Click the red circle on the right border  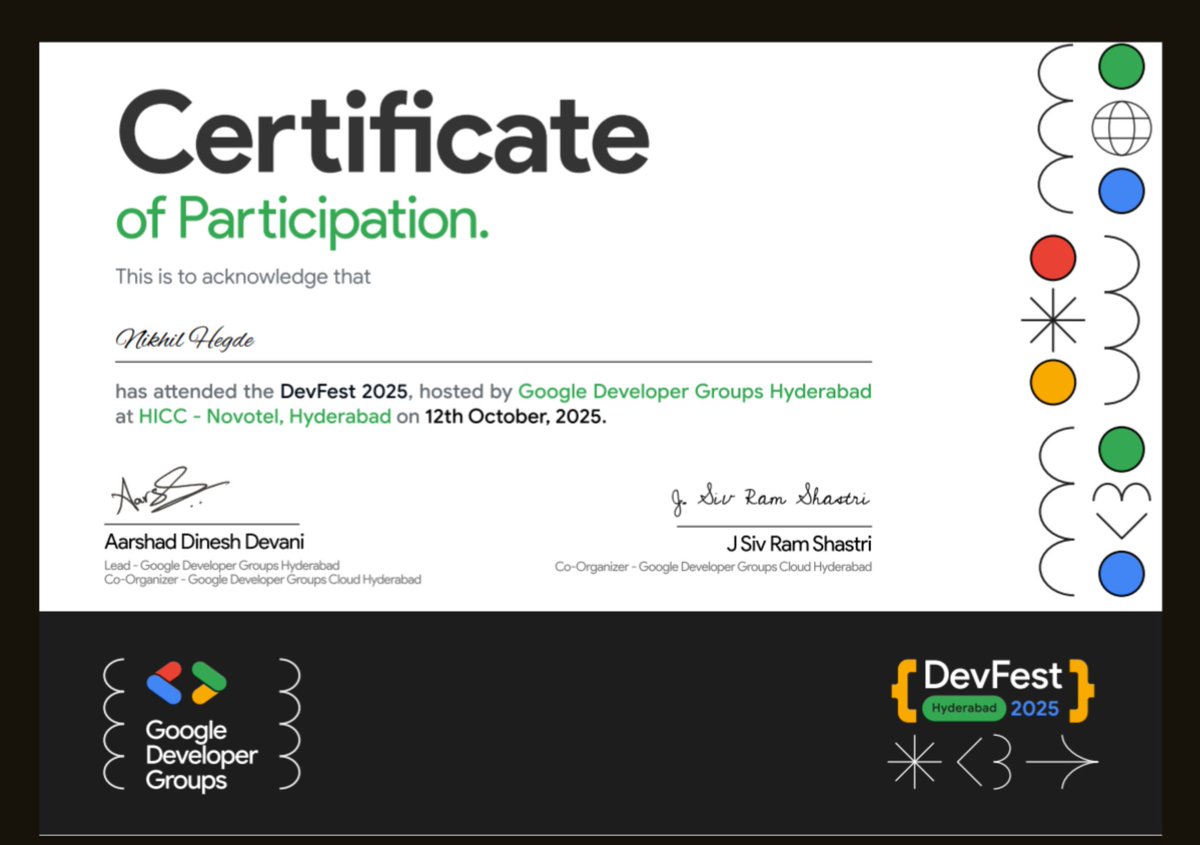(x=1053, y=257)
